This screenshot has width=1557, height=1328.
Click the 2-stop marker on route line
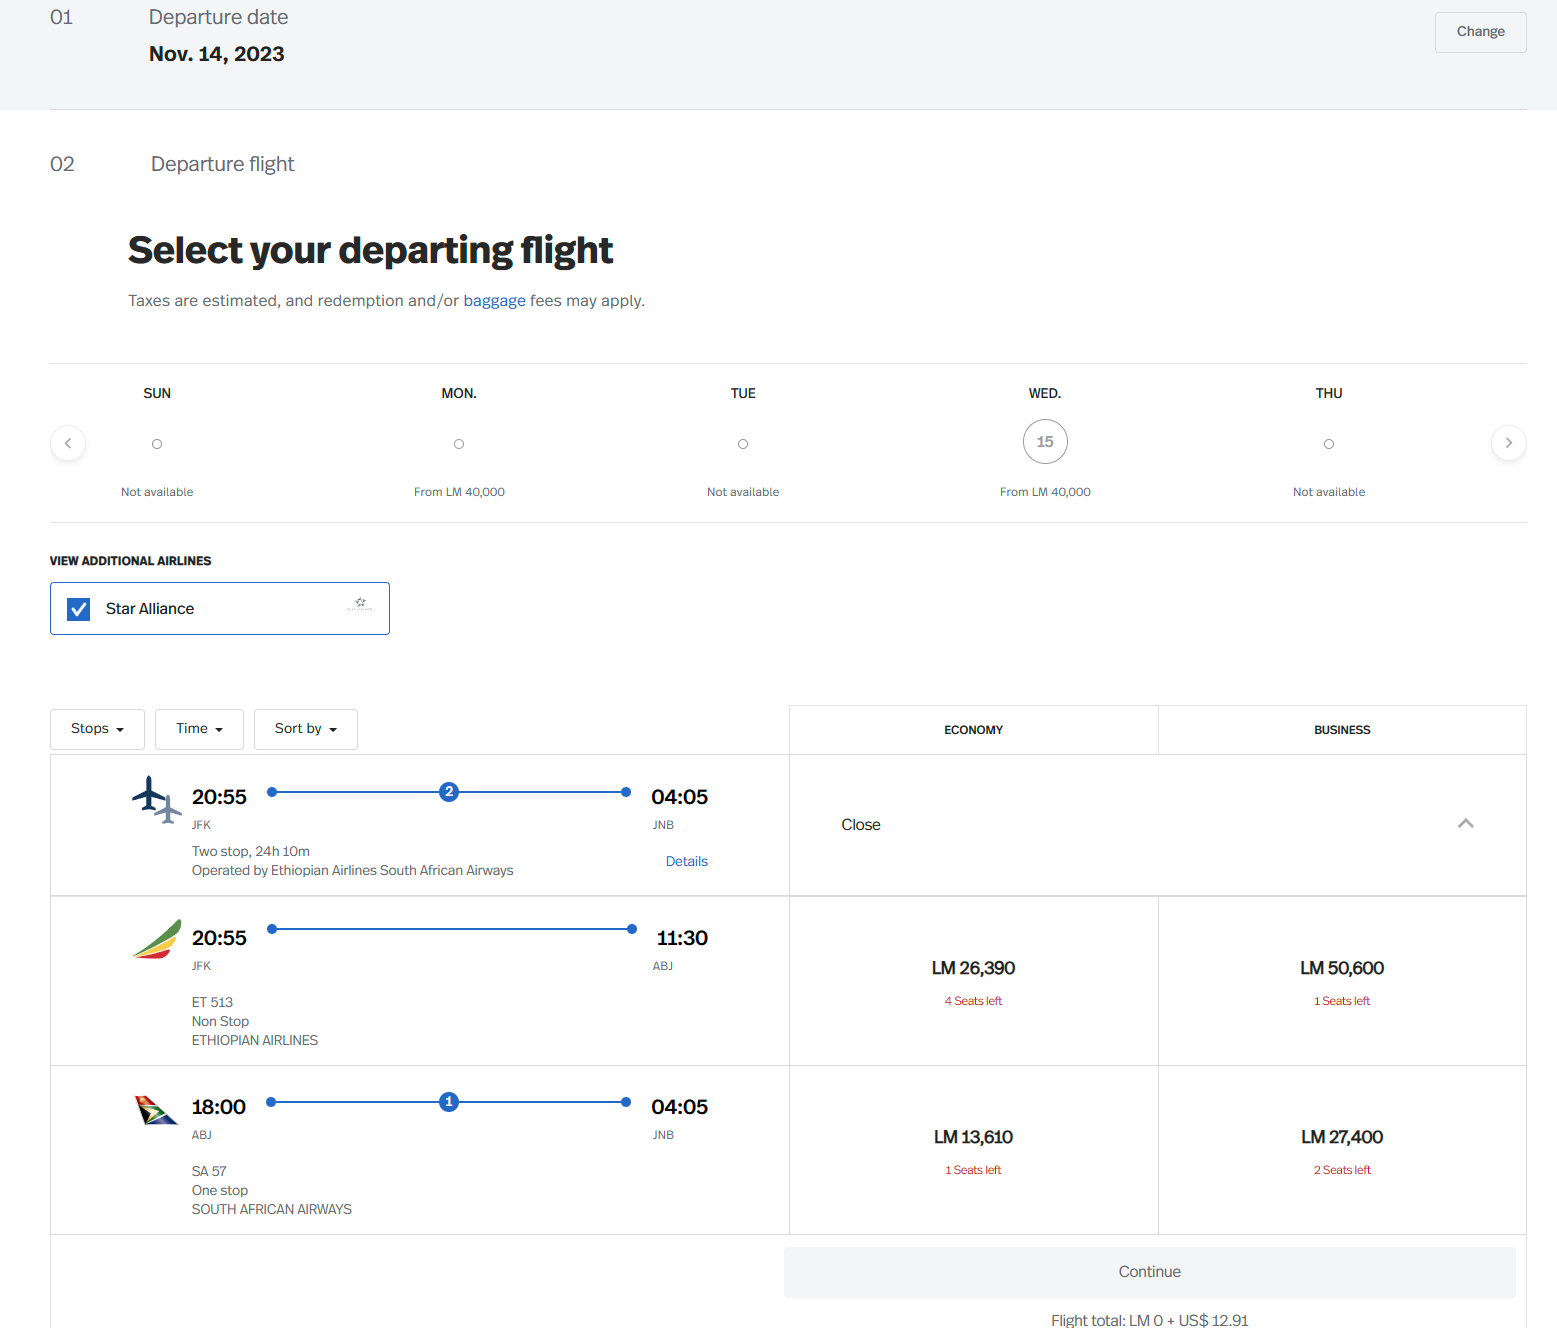click(449, 792)
